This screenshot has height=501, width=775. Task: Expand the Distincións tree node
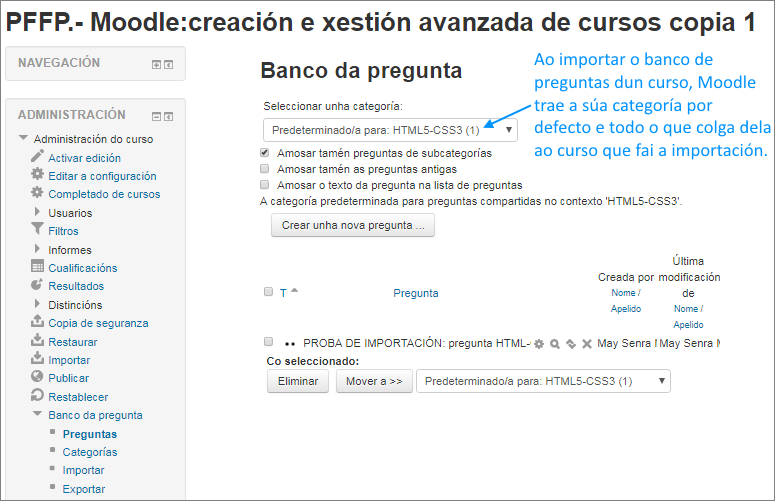click(x=37, y=304)
